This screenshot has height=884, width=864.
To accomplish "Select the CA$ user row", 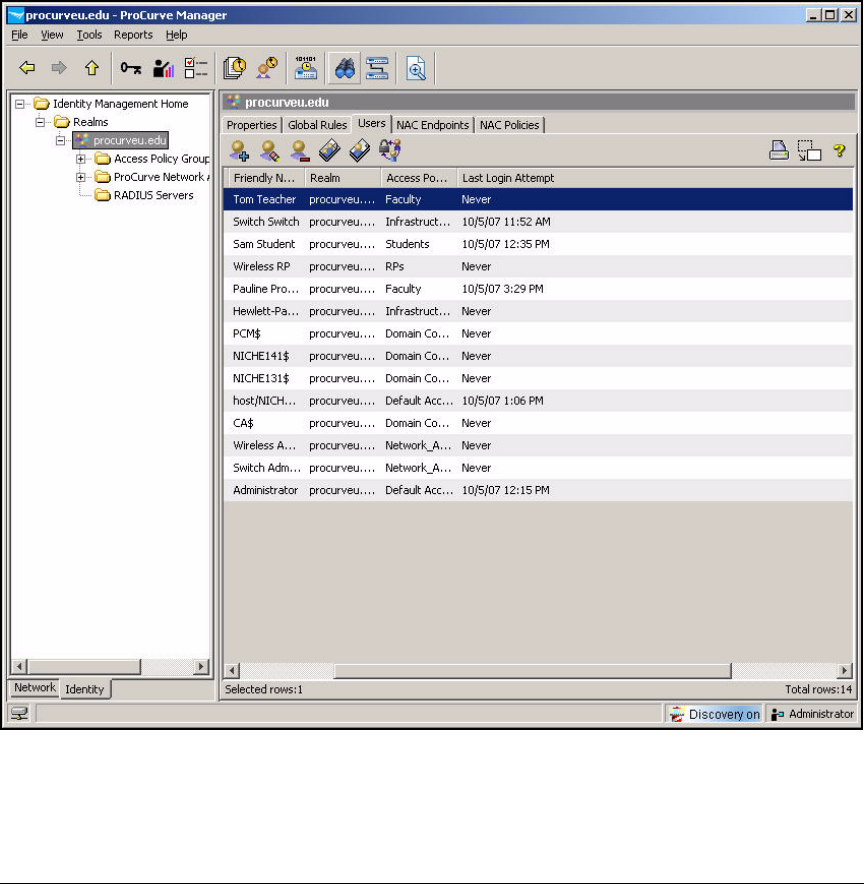I will (538, 423).
